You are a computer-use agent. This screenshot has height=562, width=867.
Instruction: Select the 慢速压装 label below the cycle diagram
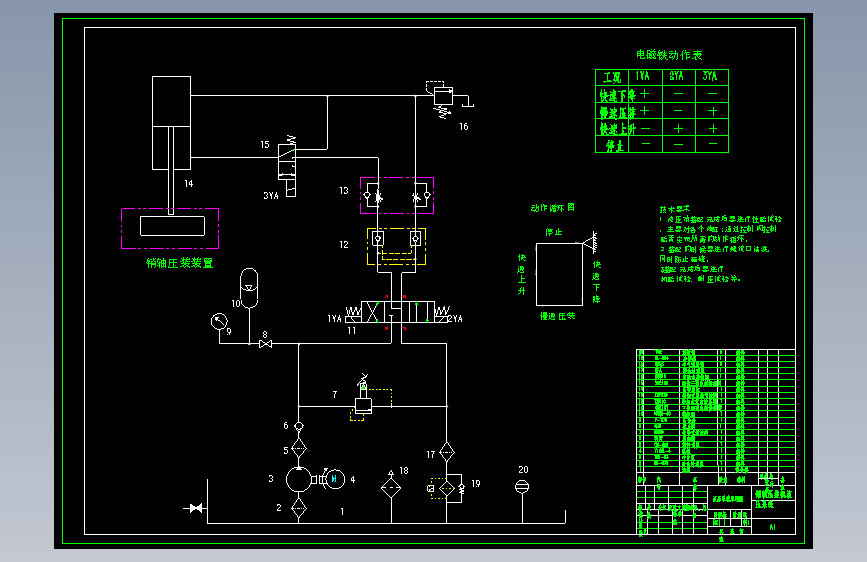coord(557,316)
